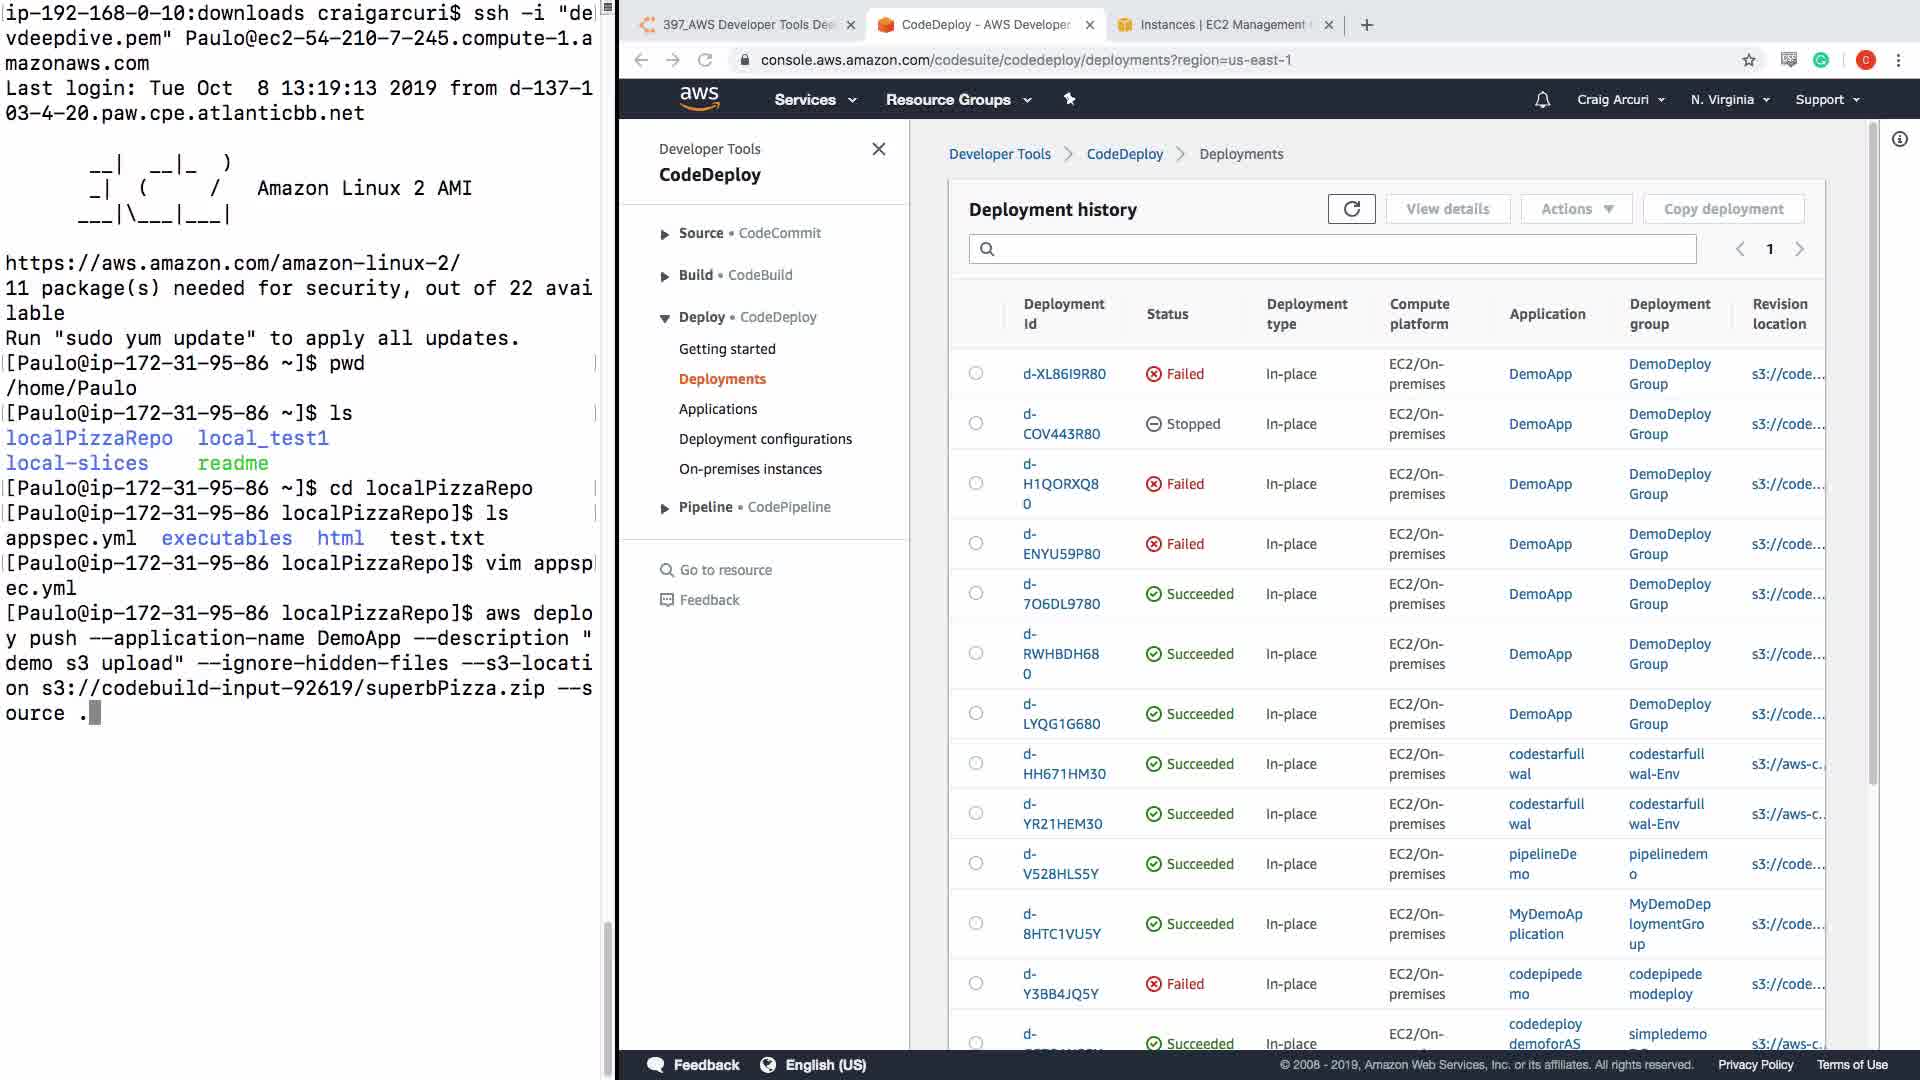1920x1080 pixels.
Task: Click the AWS logo home icon
Action: coord(699,98)
